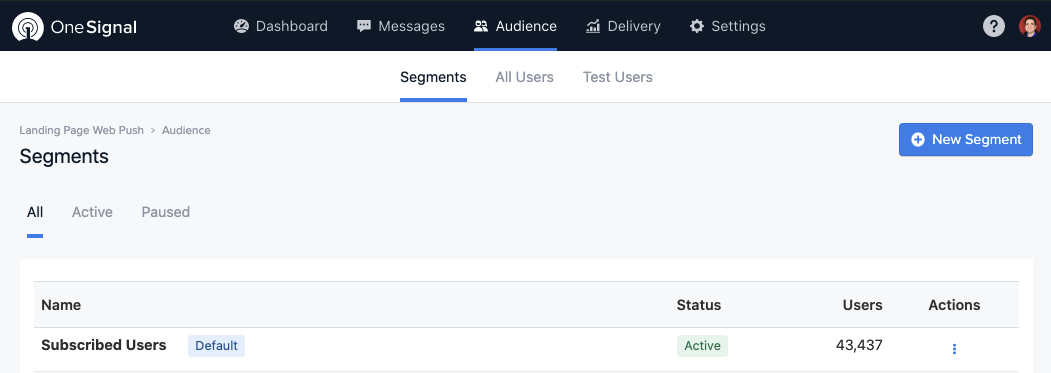Switch to the All Users tab
This screenshot has width=1051, height=373.
click(x=524, y=77)
